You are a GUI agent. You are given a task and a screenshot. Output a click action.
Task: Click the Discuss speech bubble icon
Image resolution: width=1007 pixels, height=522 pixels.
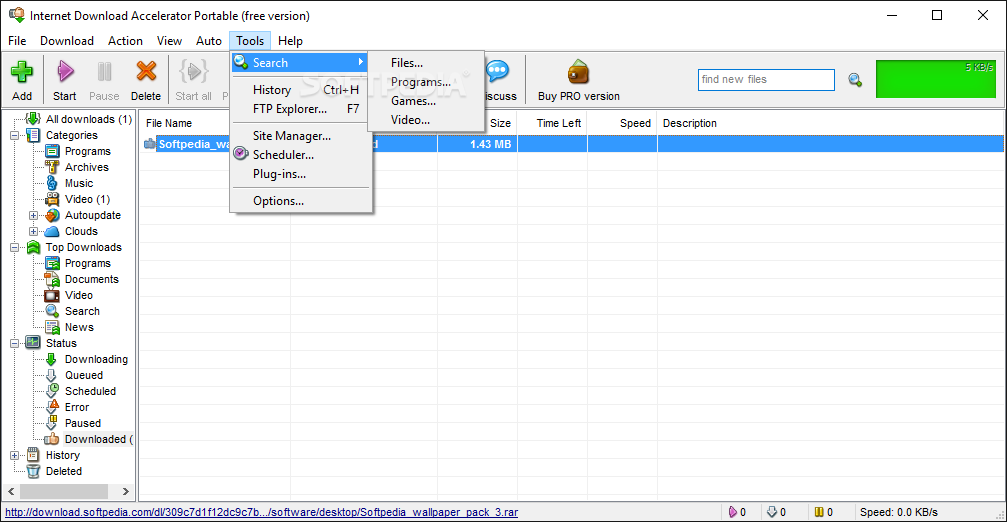click(x=498, y=71)
